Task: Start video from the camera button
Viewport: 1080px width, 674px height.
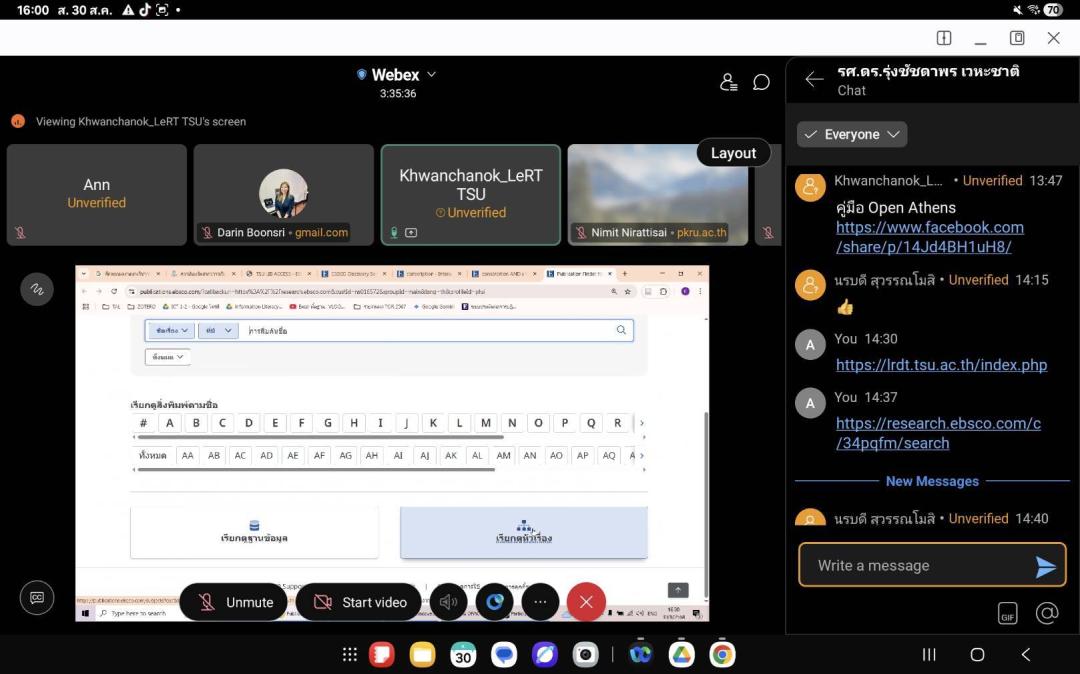Action: (x=360, y=602)
